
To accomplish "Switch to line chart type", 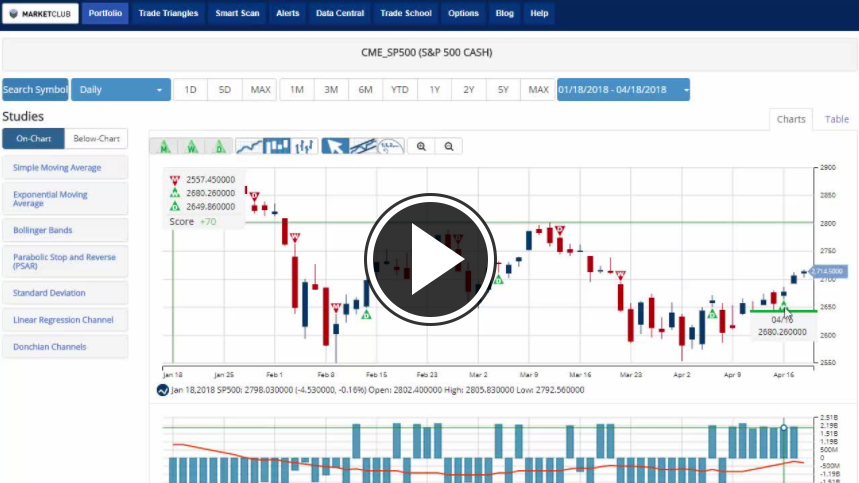I will [x=249, y=146].
